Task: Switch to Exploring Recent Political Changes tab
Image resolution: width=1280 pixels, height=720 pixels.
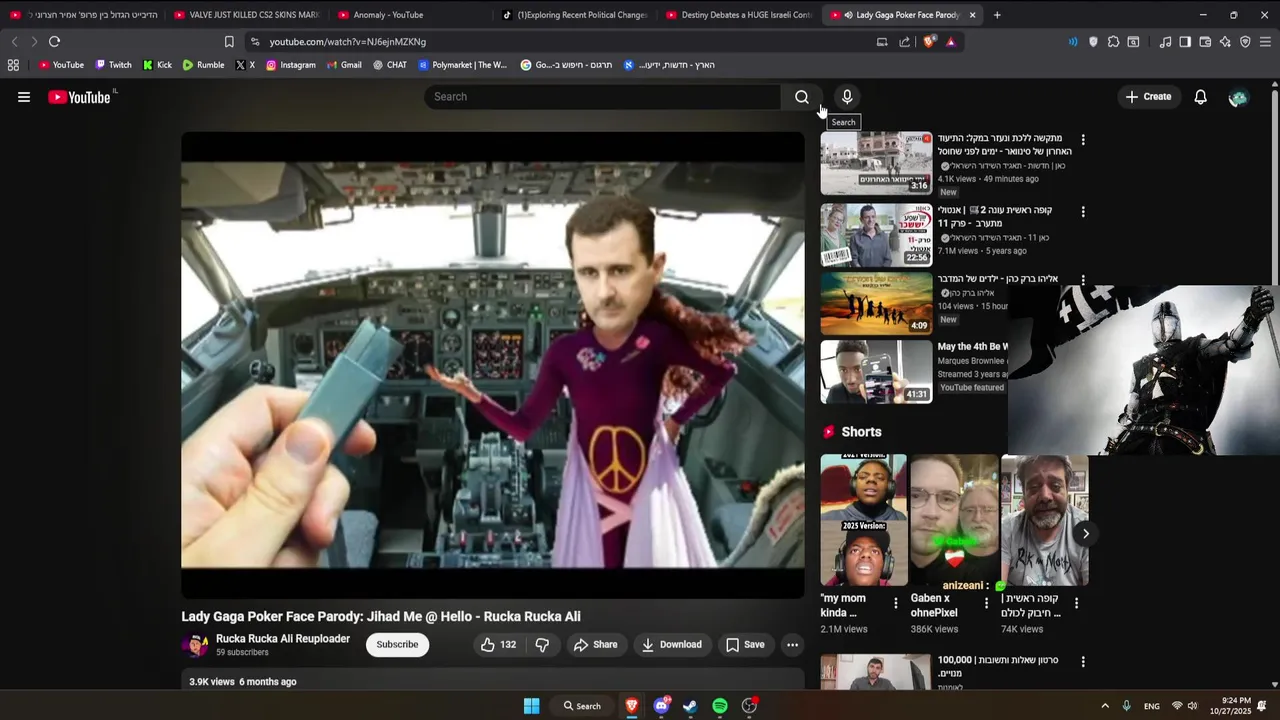Action: click(x=574, y=15)
